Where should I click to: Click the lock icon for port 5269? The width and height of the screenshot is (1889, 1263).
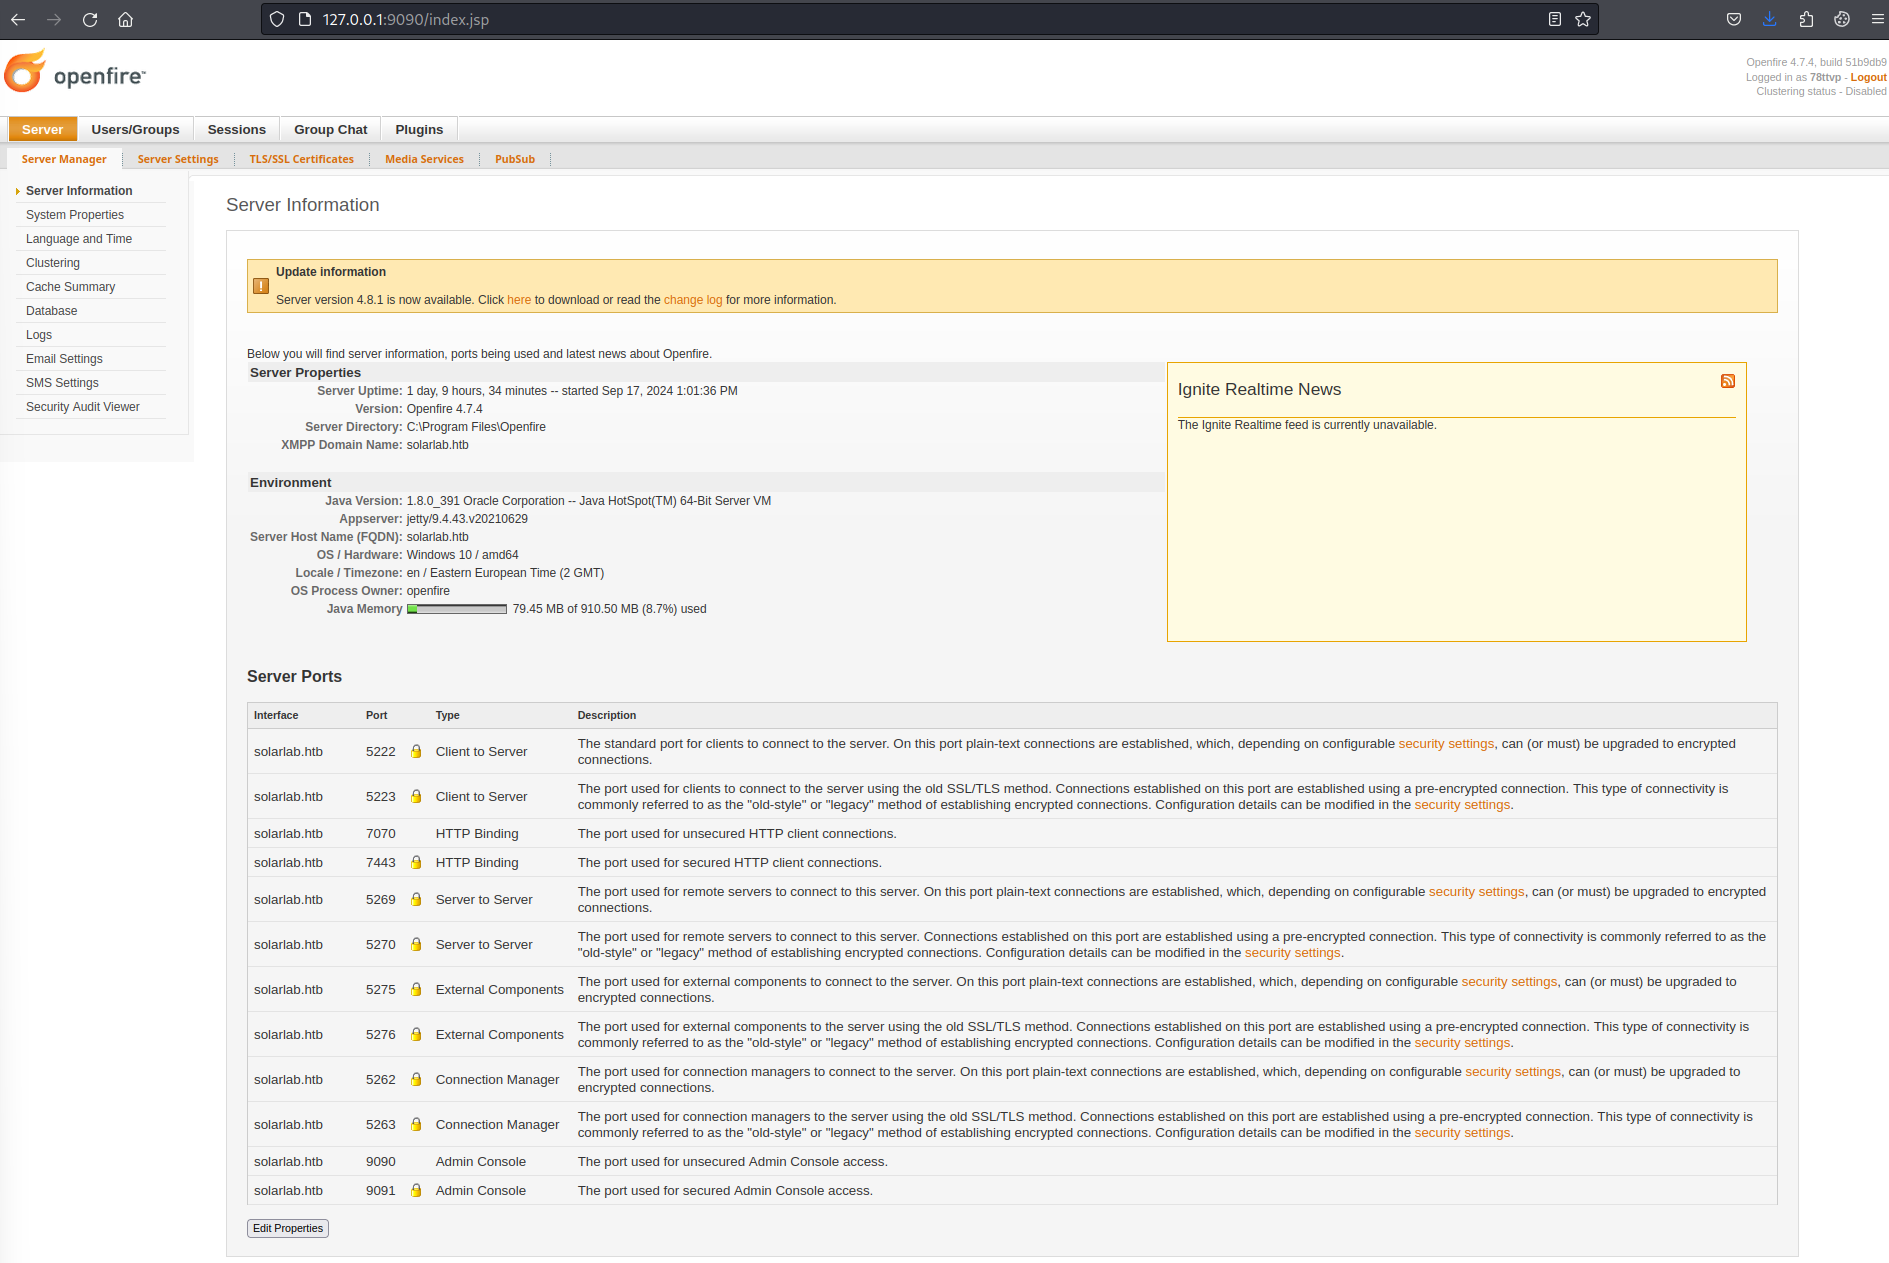(x=416, y=899)
